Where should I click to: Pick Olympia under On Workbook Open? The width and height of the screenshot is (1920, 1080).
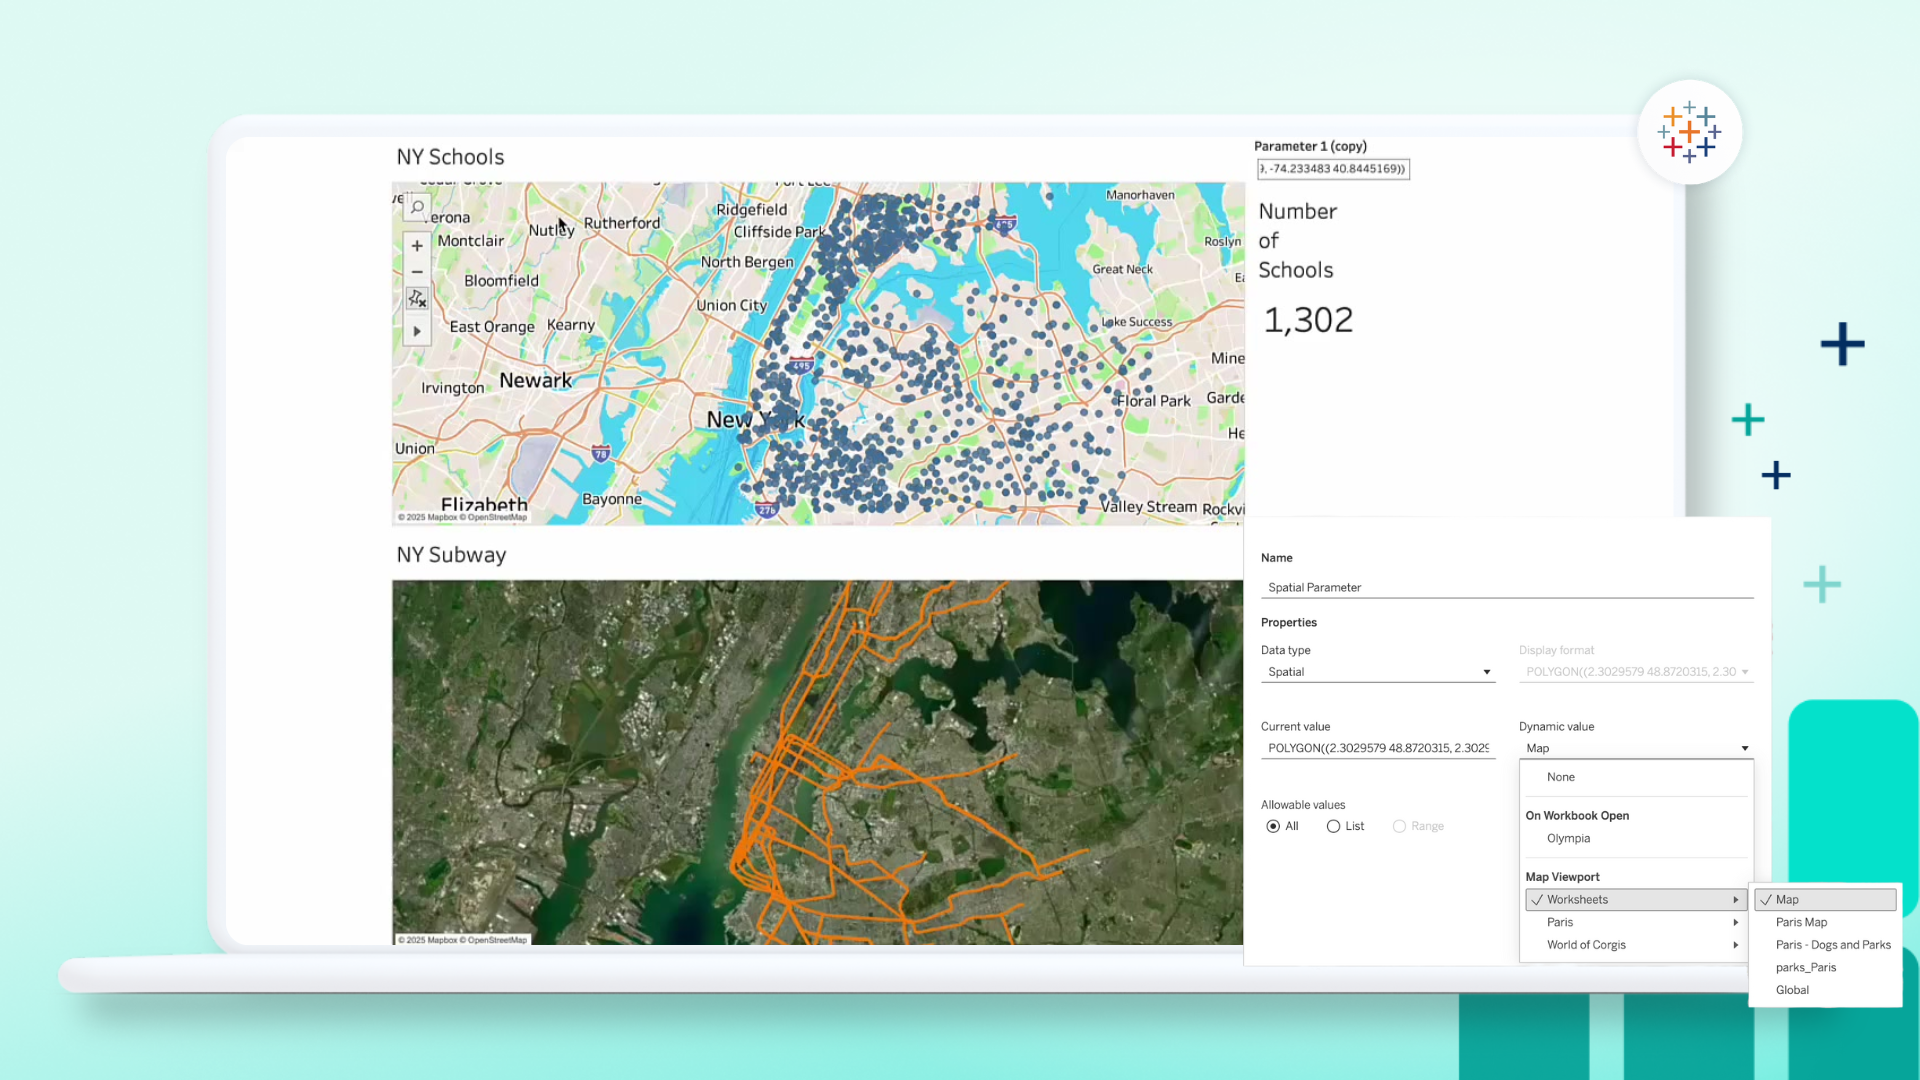pyautogui.click(x=1568, y=838)
